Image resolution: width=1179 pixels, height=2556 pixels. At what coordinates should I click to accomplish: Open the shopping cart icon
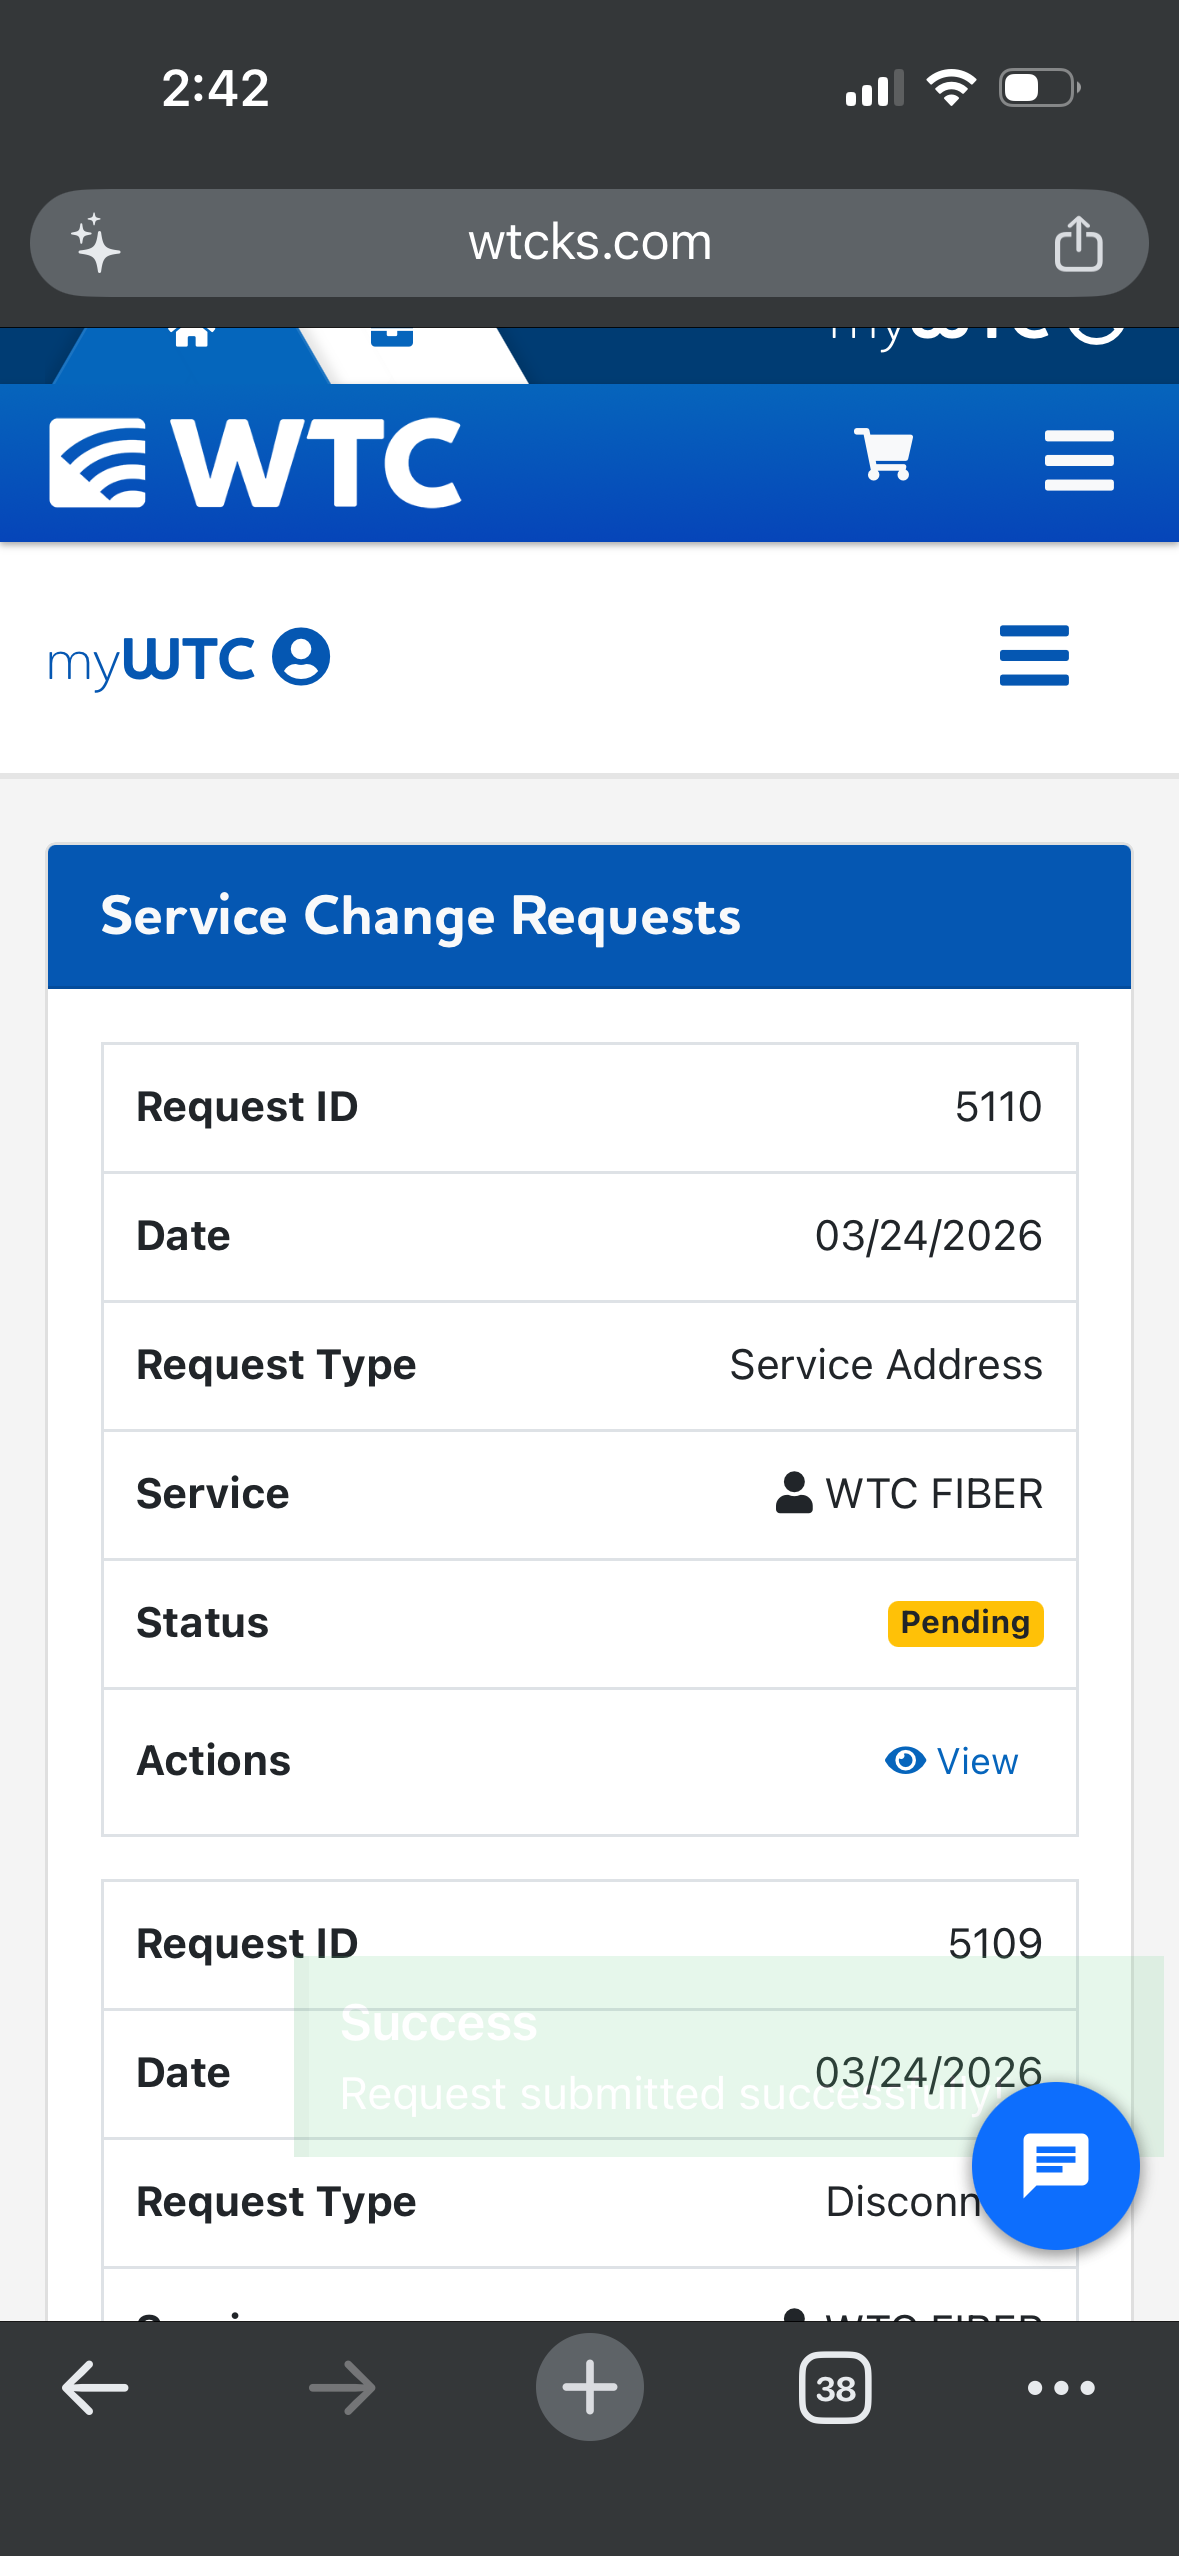pos(883,456)
